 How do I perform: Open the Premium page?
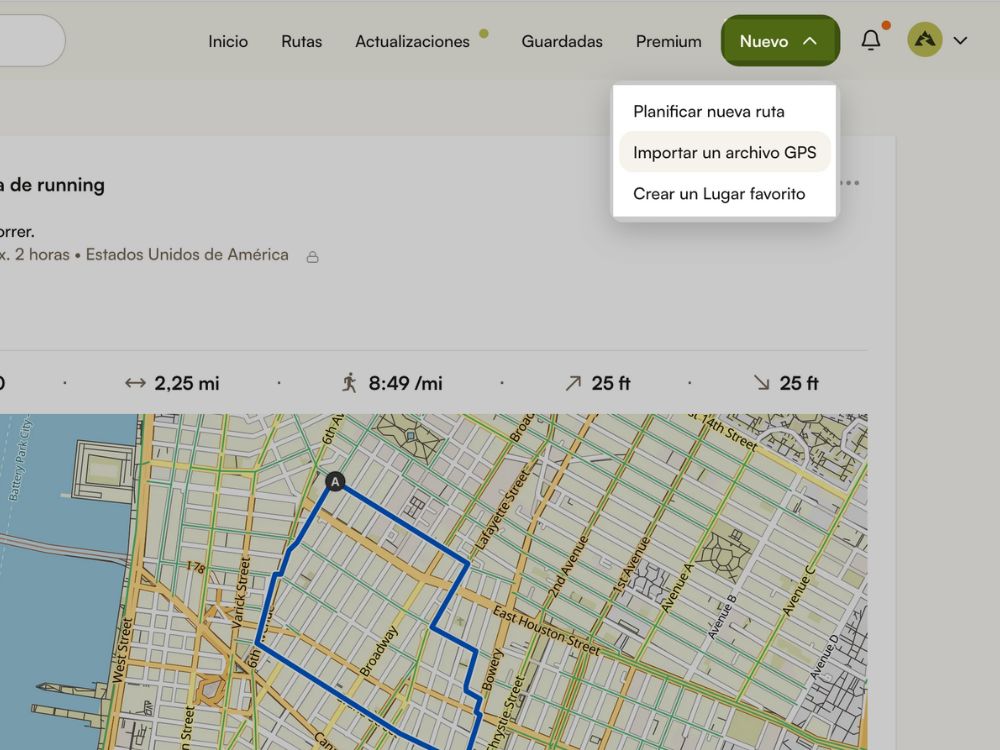[668, 41]
